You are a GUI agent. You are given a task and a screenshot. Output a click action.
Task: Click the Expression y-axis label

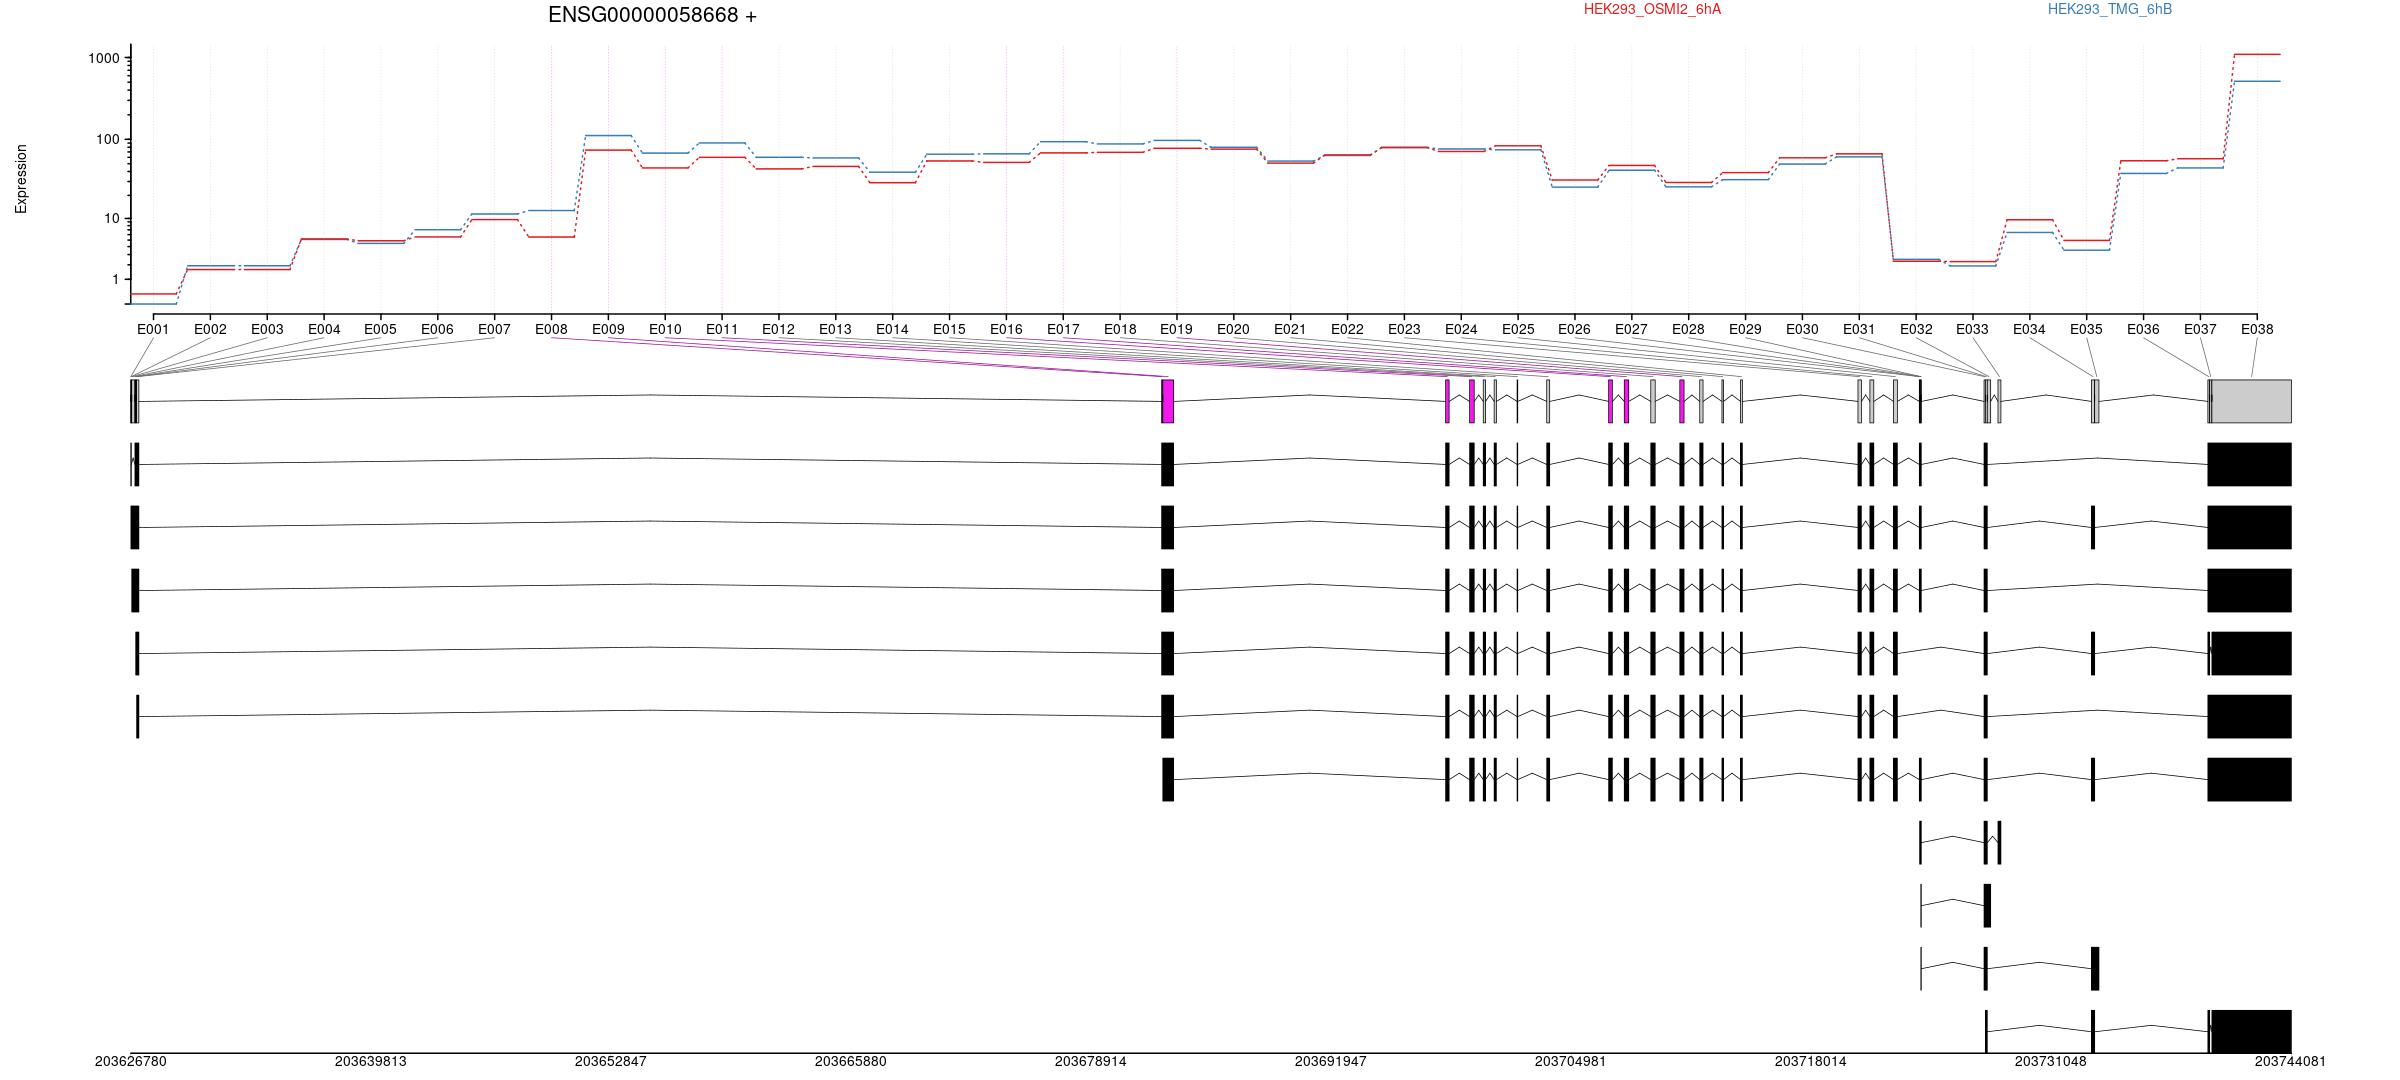(21, 179)
